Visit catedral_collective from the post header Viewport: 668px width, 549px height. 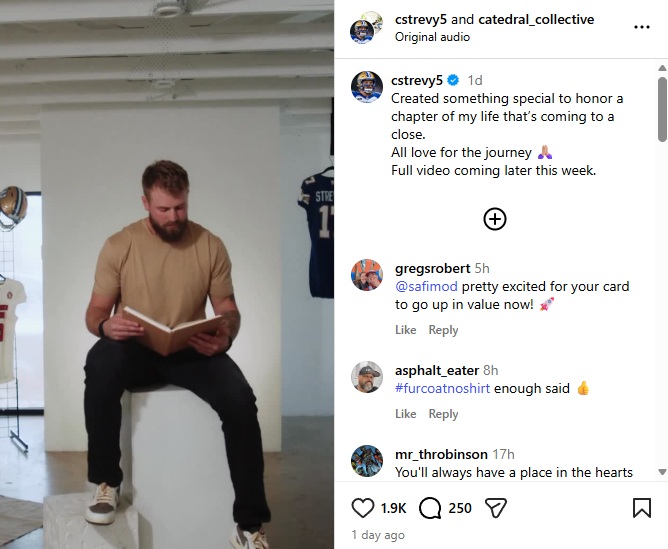coord(536,20)
